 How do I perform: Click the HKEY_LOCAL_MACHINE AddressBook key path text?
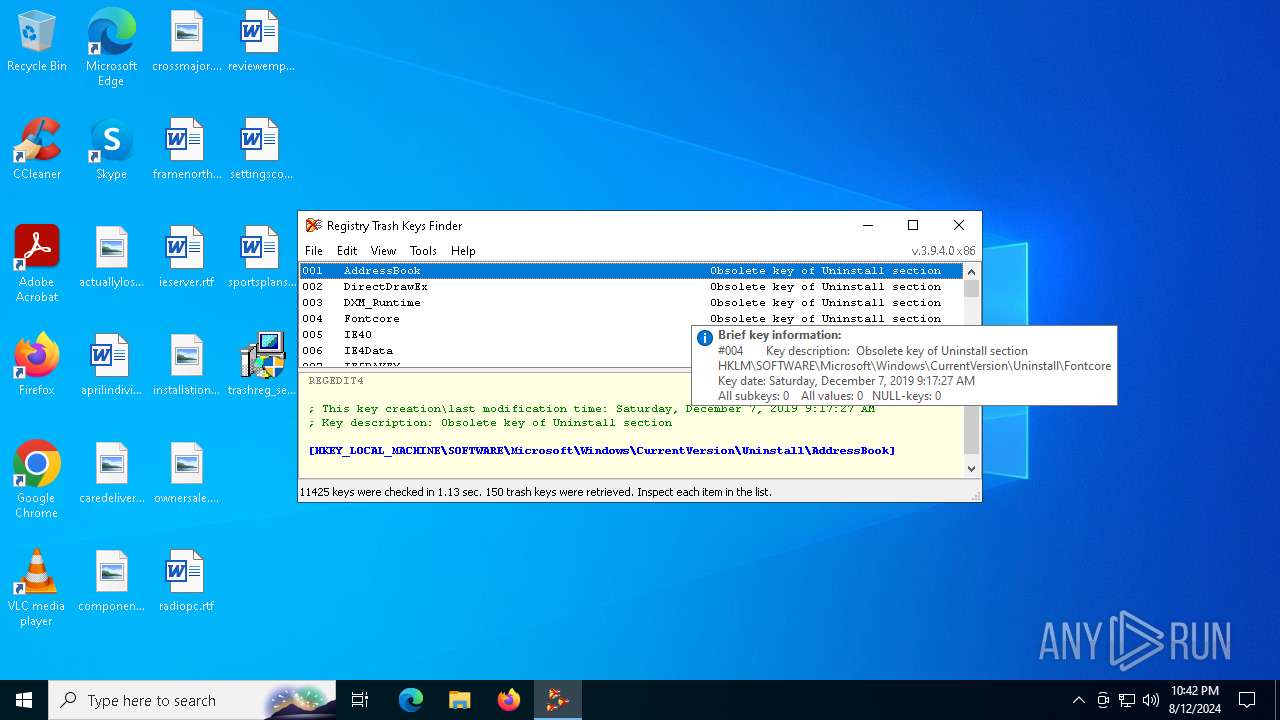click(x=602, y=451)
